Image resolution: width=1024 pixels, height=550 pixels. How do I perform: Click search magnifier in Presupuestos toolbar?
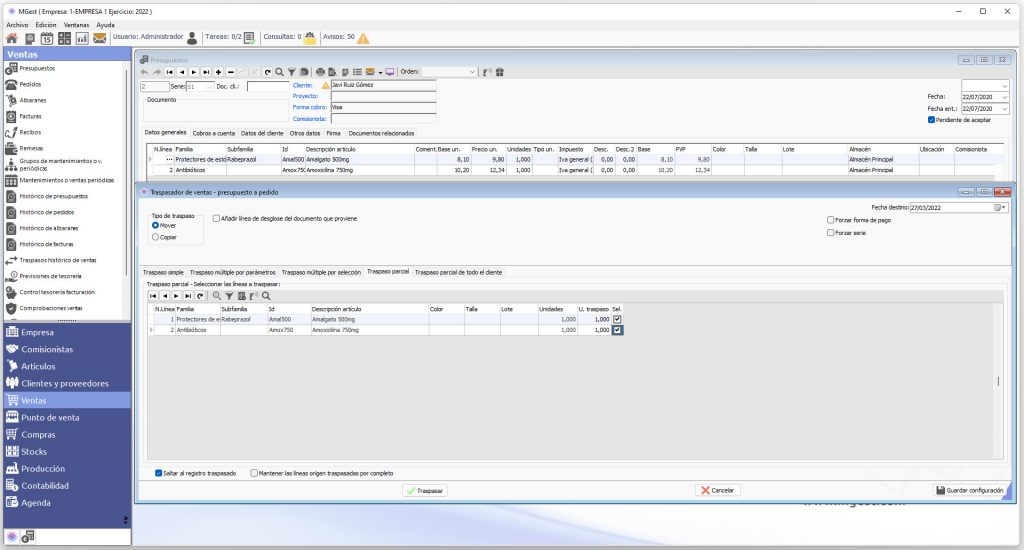point(280,72)
